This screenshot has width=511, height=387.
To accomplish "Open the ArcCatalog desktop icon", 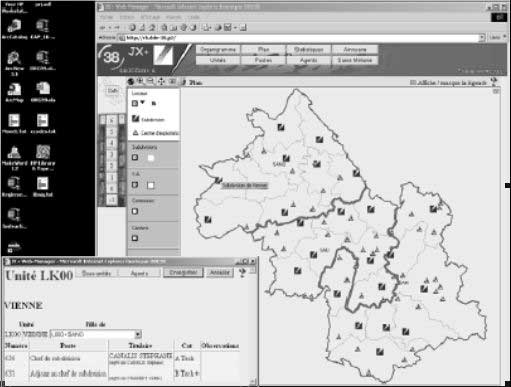I will point(14,29).
